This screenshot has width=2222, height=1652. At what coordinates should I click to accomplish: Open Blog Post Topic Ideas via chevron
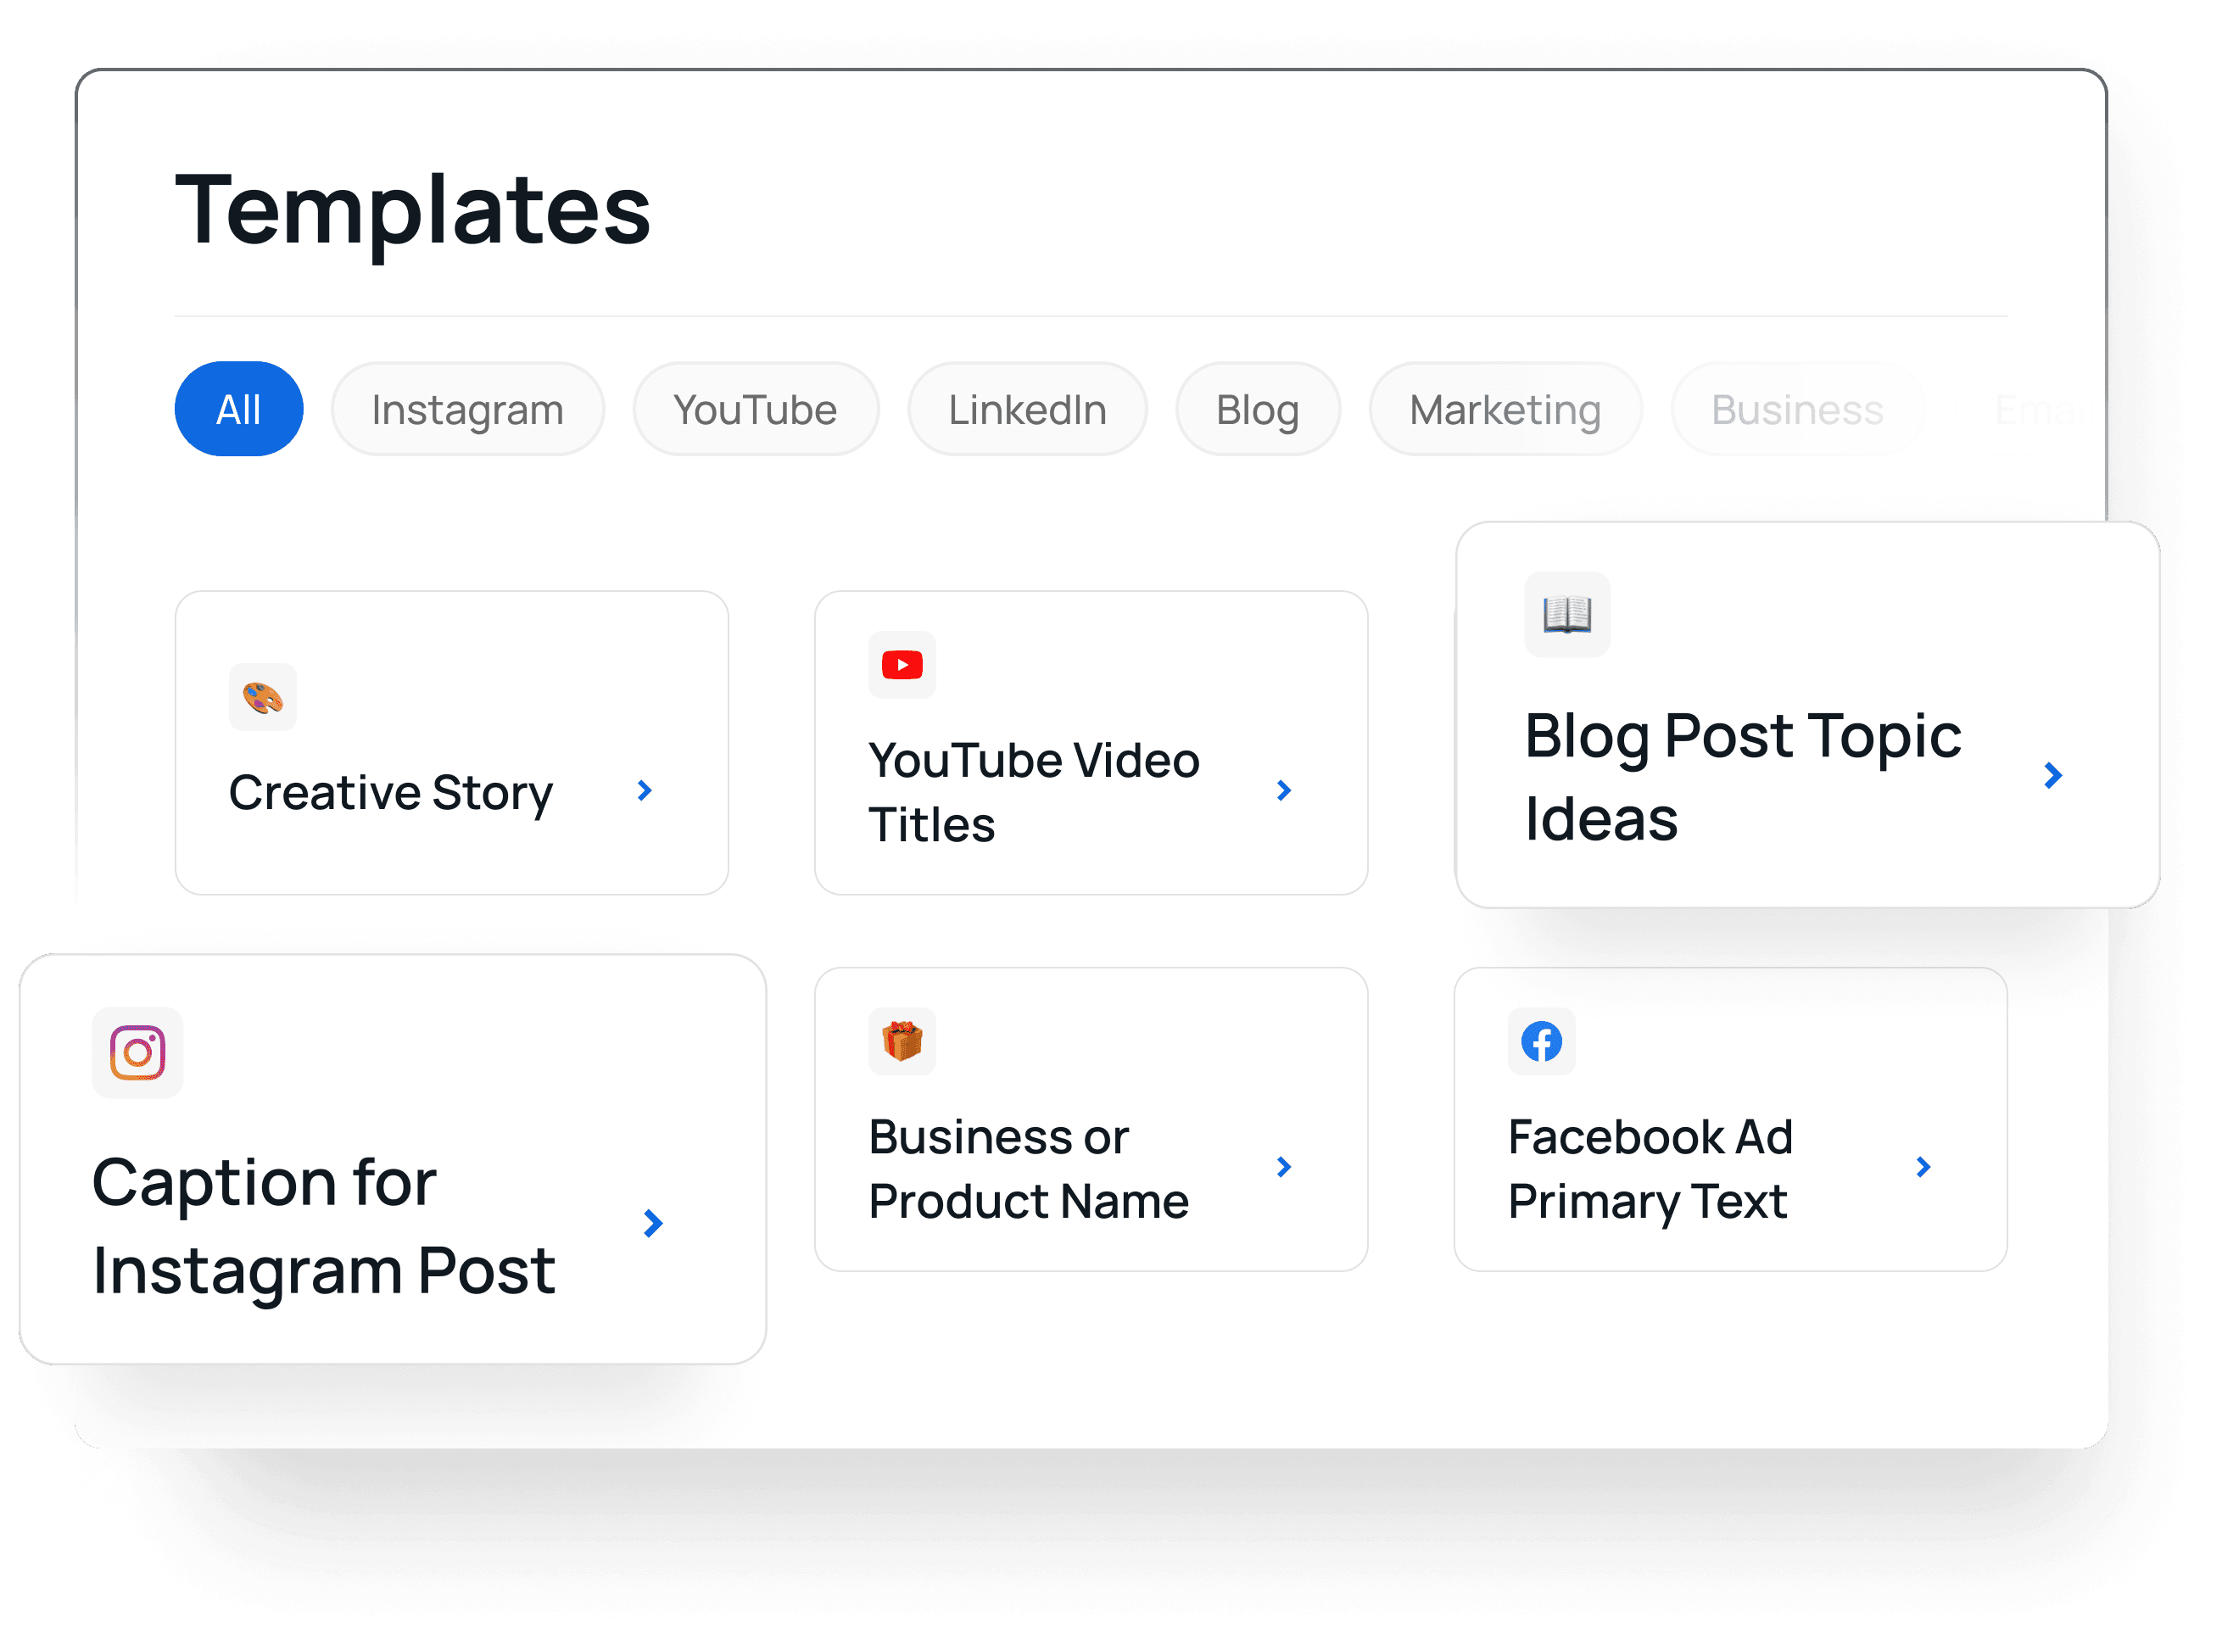pos(2052,775)
